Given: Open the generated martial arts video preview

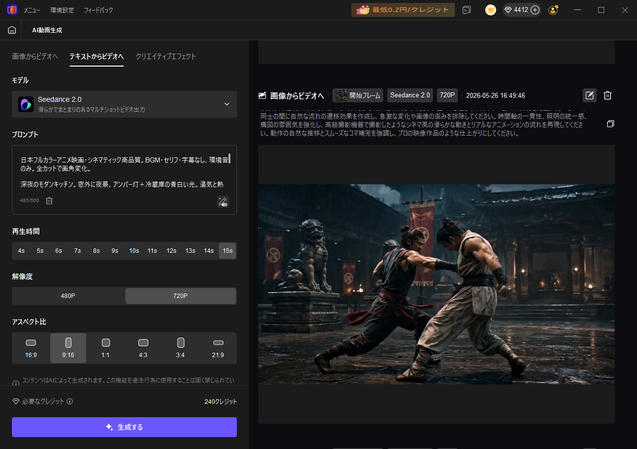Looking at the screenshot, I should click(x=436, y=284).
